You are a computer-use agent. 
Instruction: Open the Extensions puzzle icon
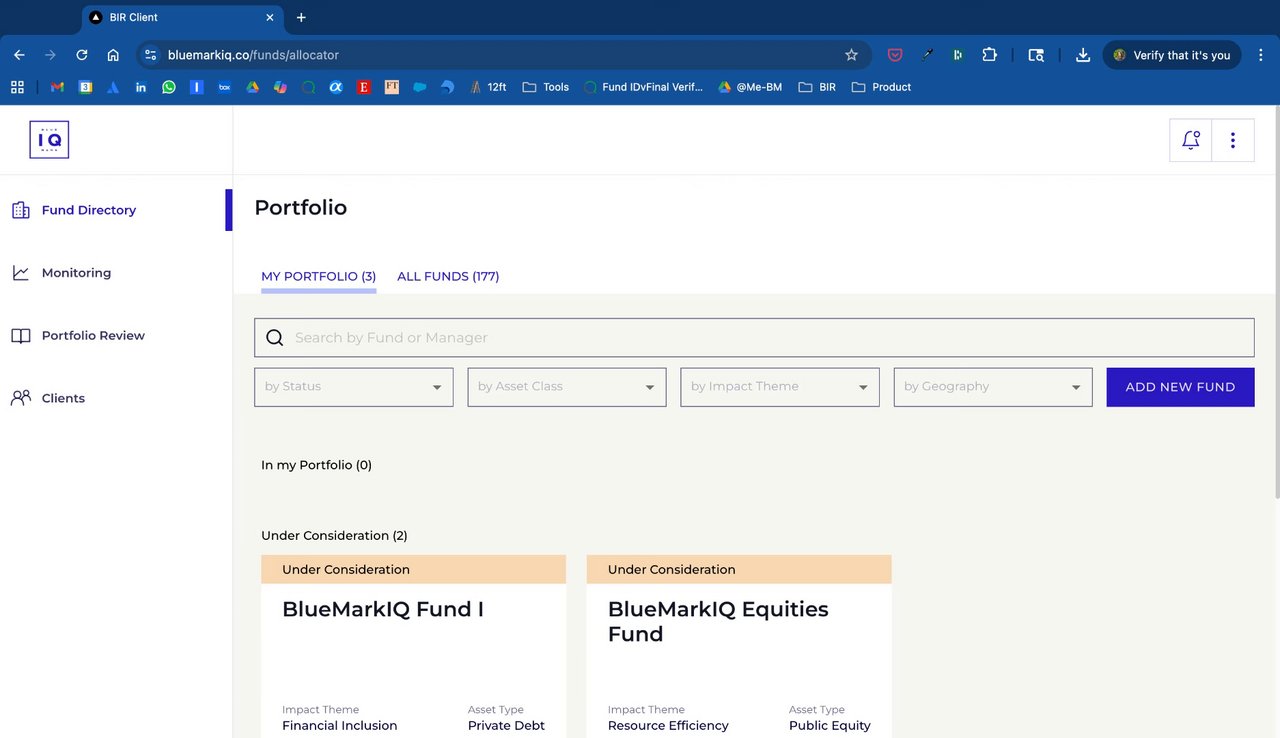(x=989, y=55)
